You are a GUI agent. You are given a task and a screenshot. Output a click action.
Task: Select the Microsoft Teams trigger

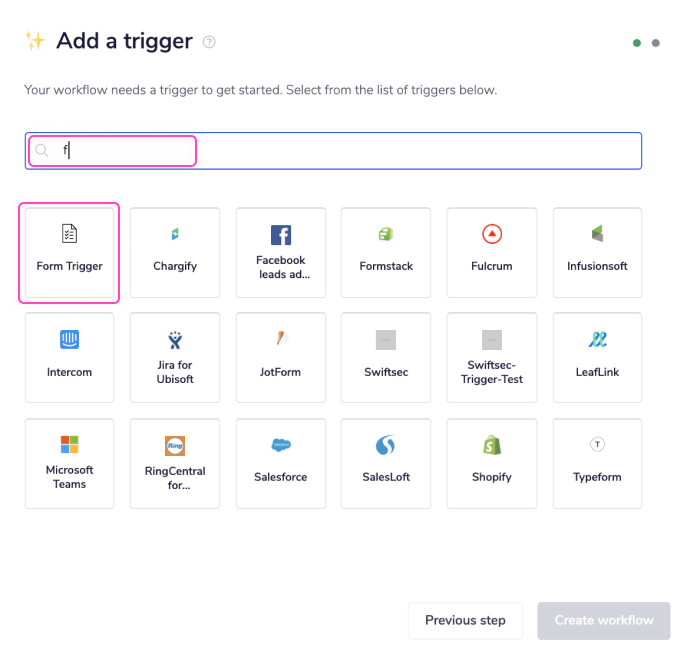69,463
